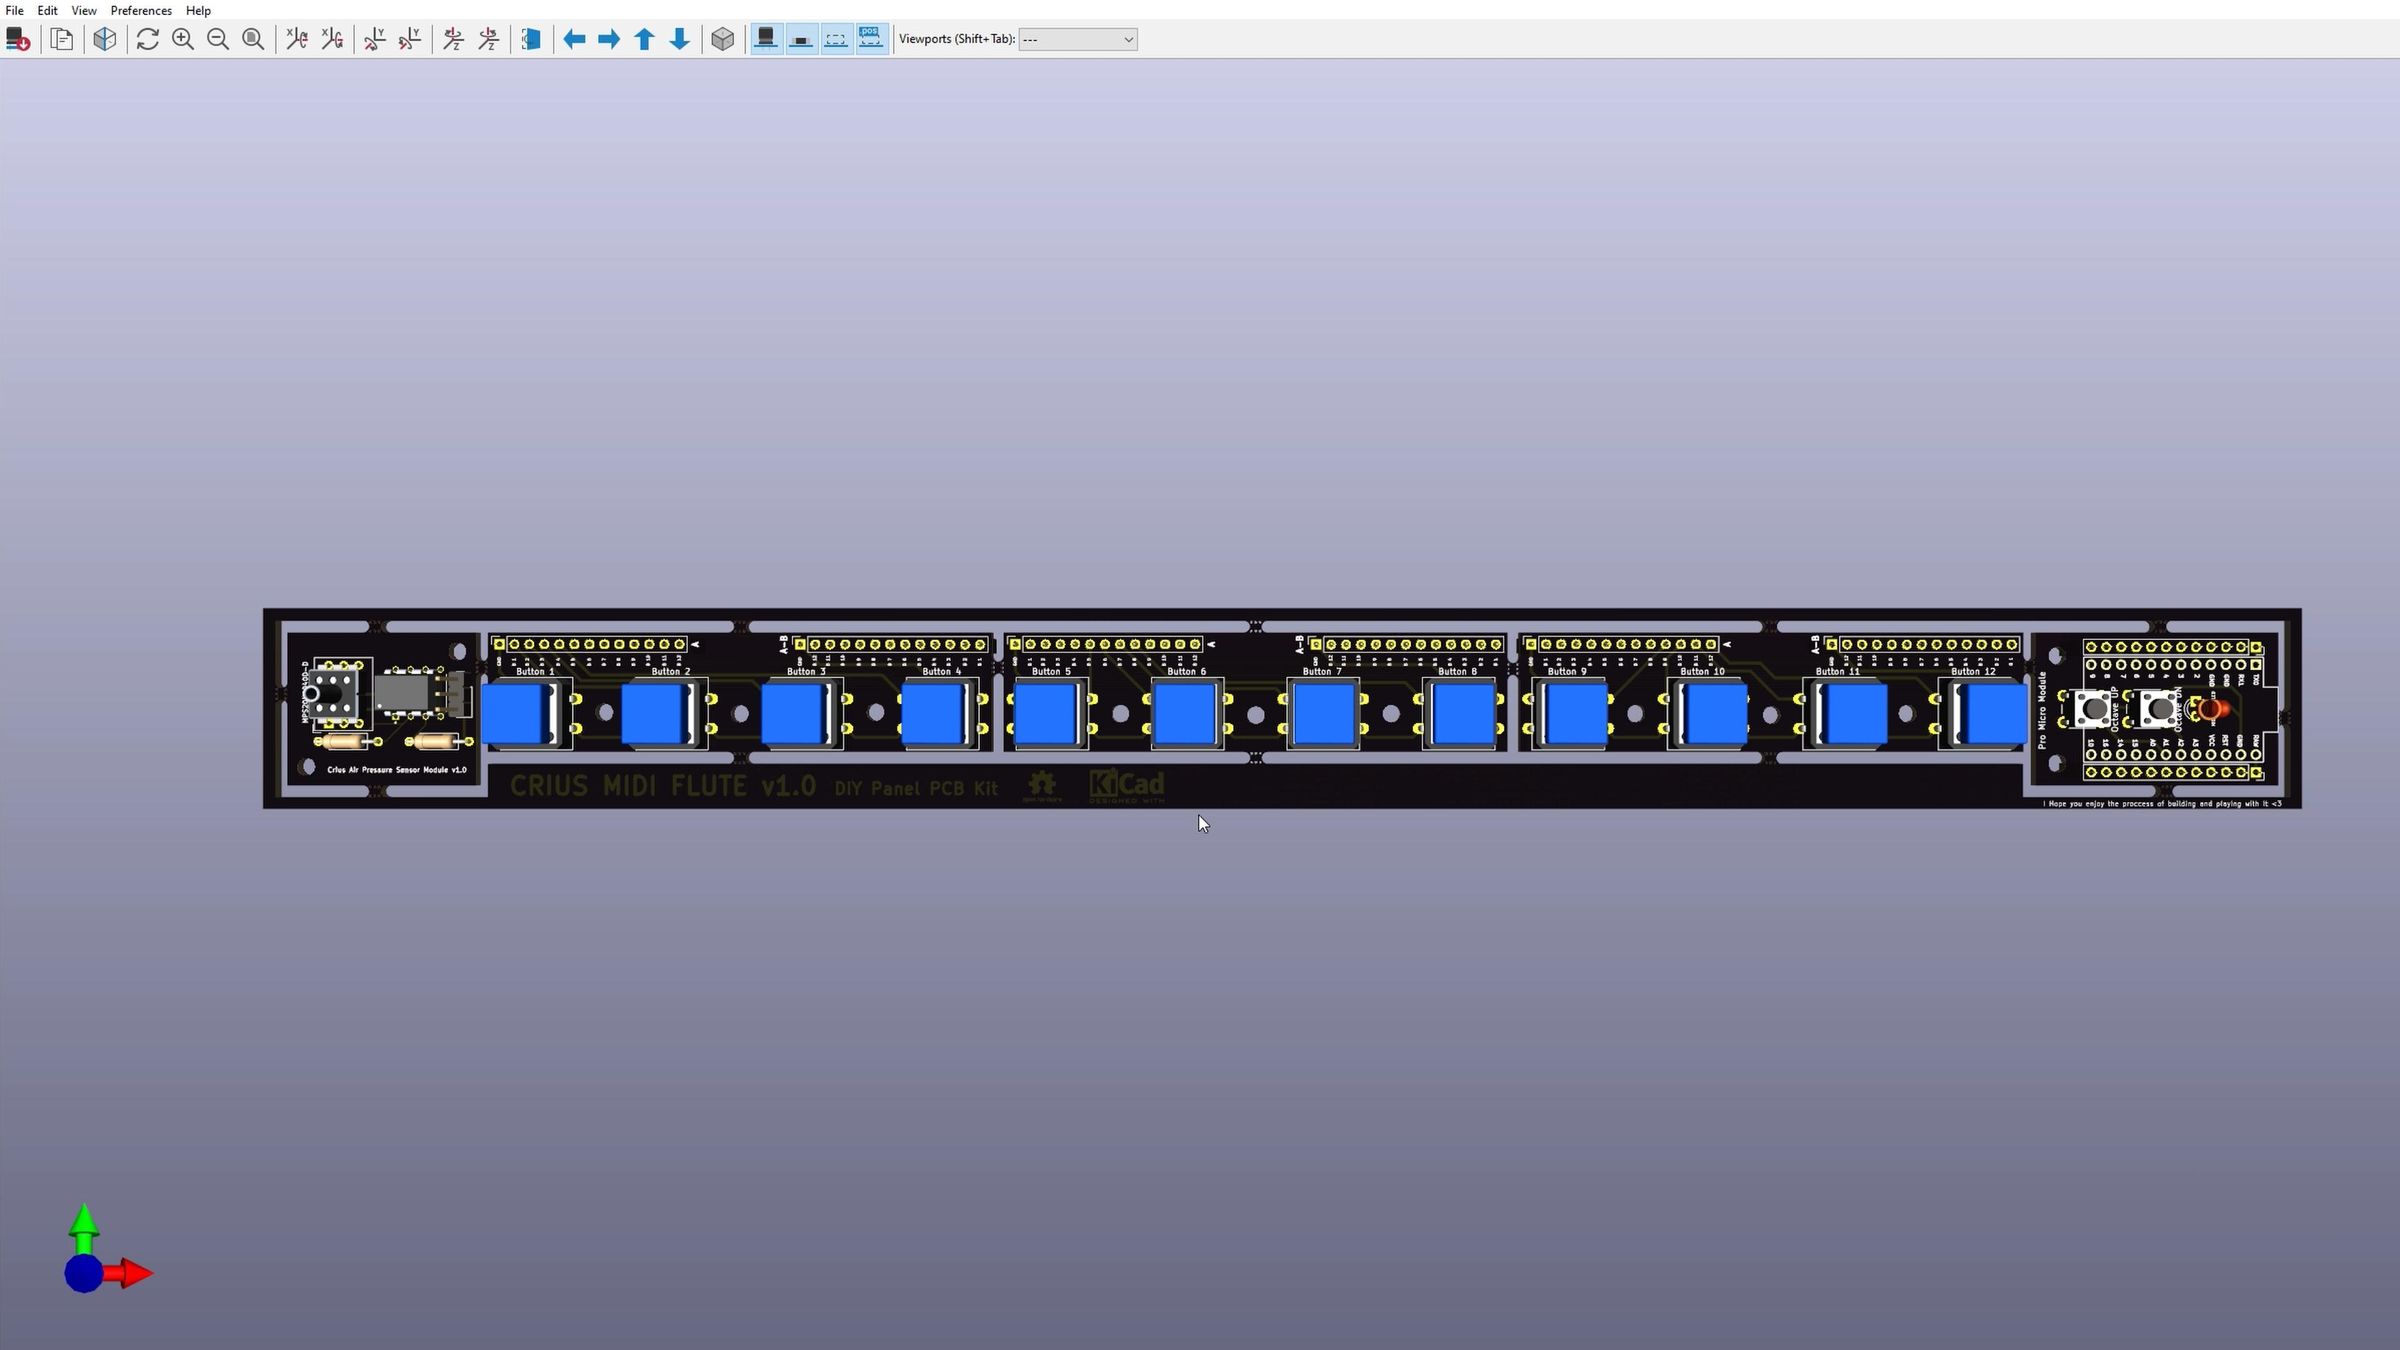
Task: Enable orthographic projection
Action: pyautogui.click(x=723, y=40)
